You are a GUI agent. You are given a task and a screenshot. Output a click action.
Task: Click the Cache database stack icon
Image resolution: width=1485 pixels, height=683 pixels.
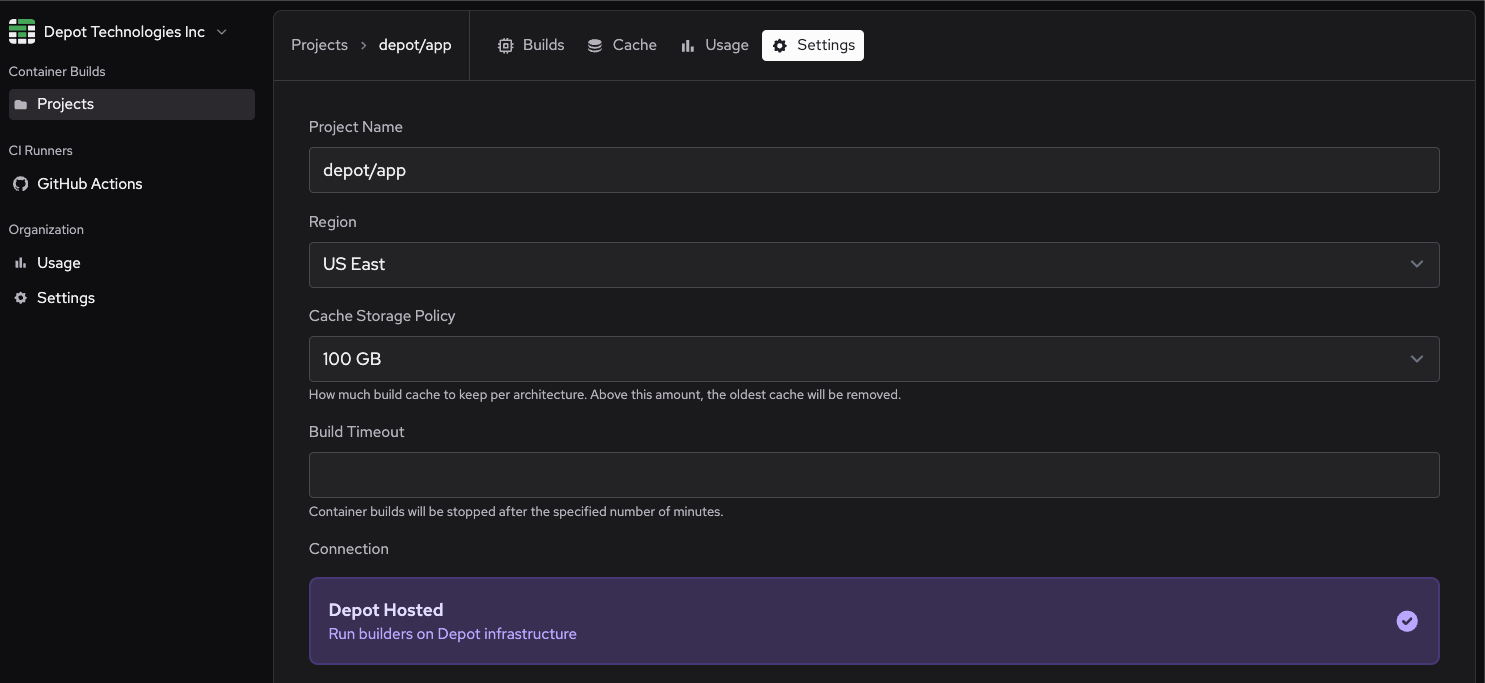pos(595,46)
